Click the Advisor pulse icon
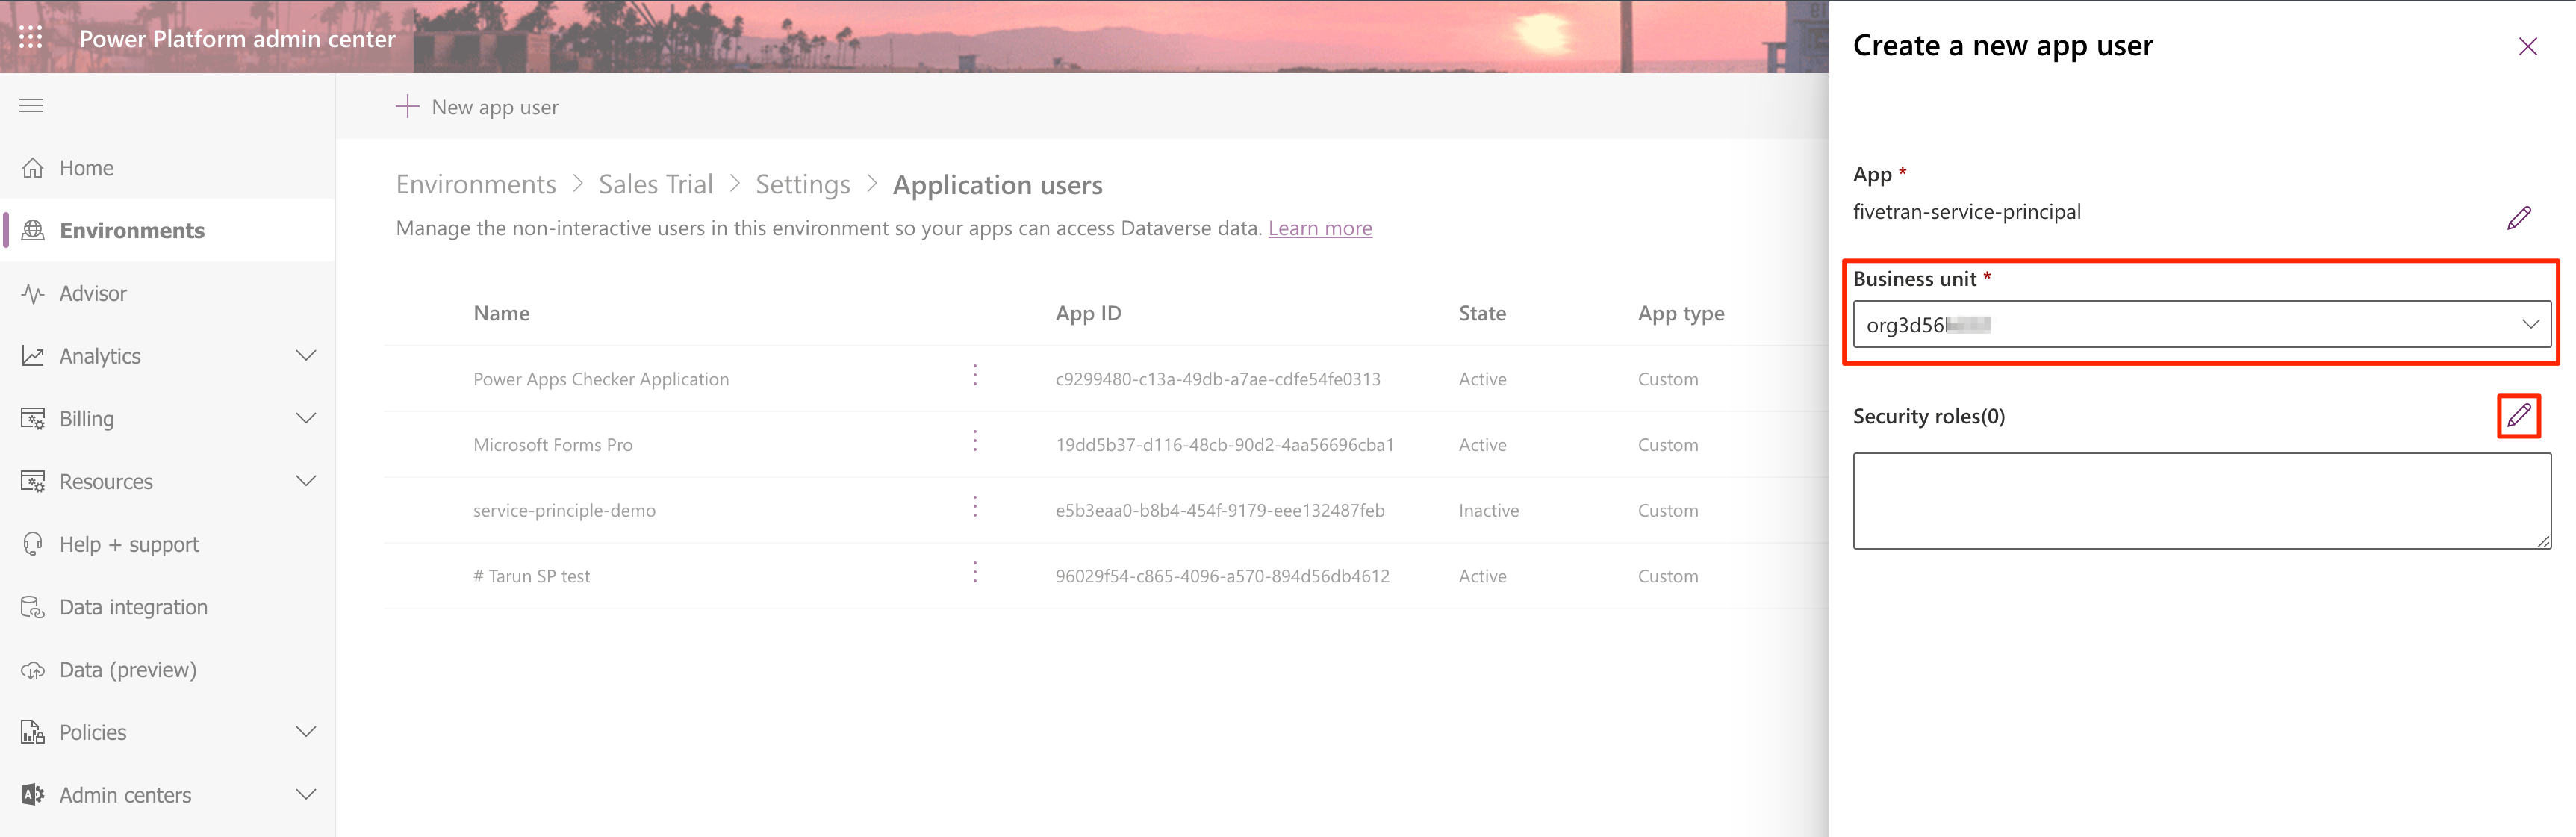Viewport: 2576px width, 837px height. click(x=33, y=293)
